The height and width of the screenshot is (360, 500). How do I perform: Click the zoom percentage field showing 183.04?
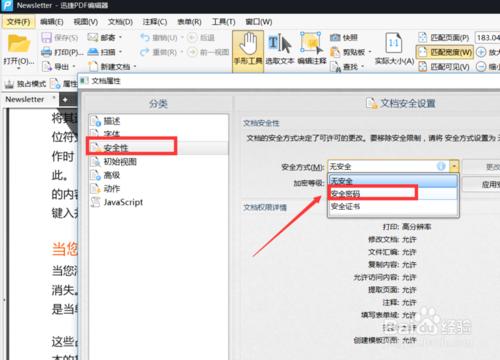tap(487, 37)
